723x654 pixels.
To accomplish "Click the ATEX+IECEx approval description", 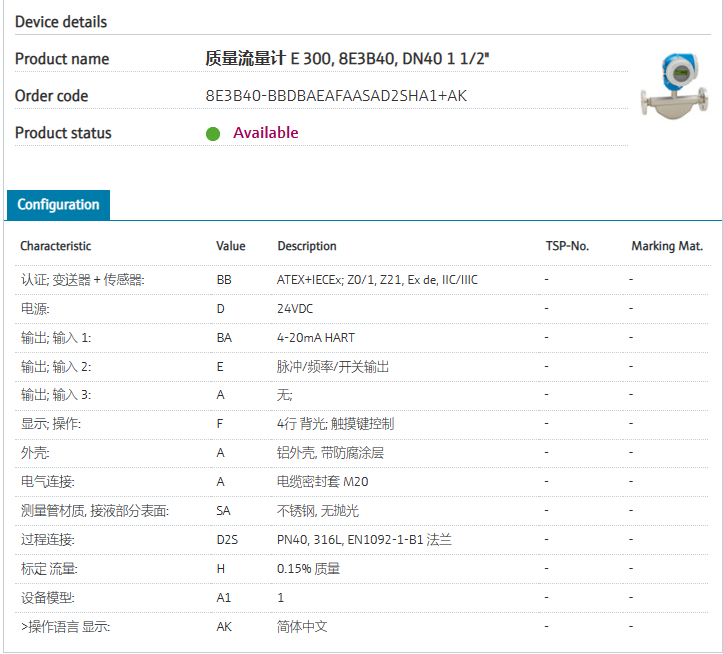I will [377, 280].
